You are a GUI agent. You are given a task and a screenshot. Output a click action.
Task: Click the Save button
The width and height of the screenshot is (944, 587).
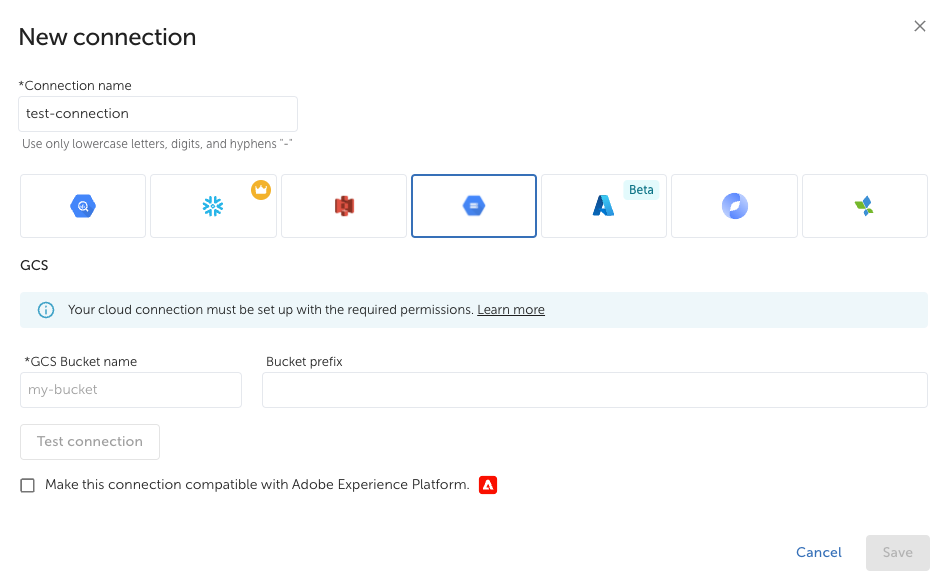(x=897, y=553)
